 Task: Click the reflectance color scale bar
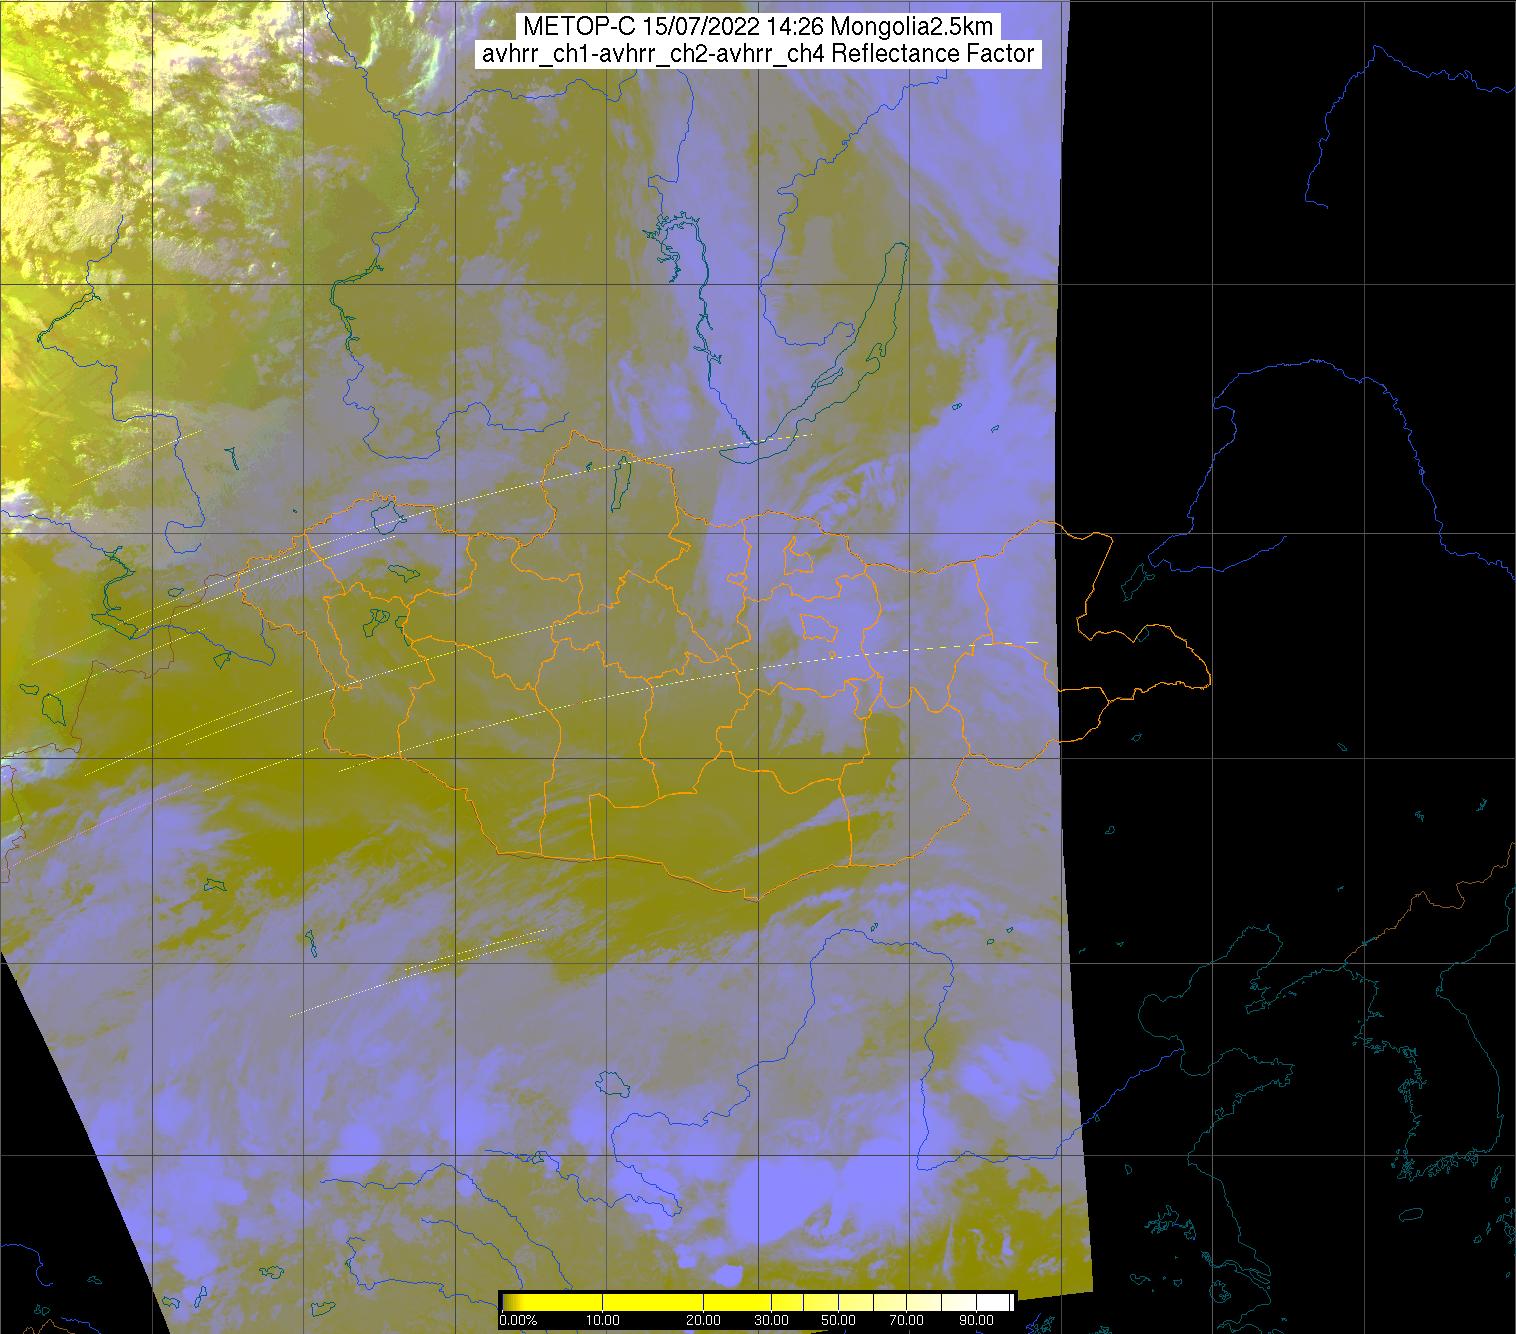point(757,1302)
